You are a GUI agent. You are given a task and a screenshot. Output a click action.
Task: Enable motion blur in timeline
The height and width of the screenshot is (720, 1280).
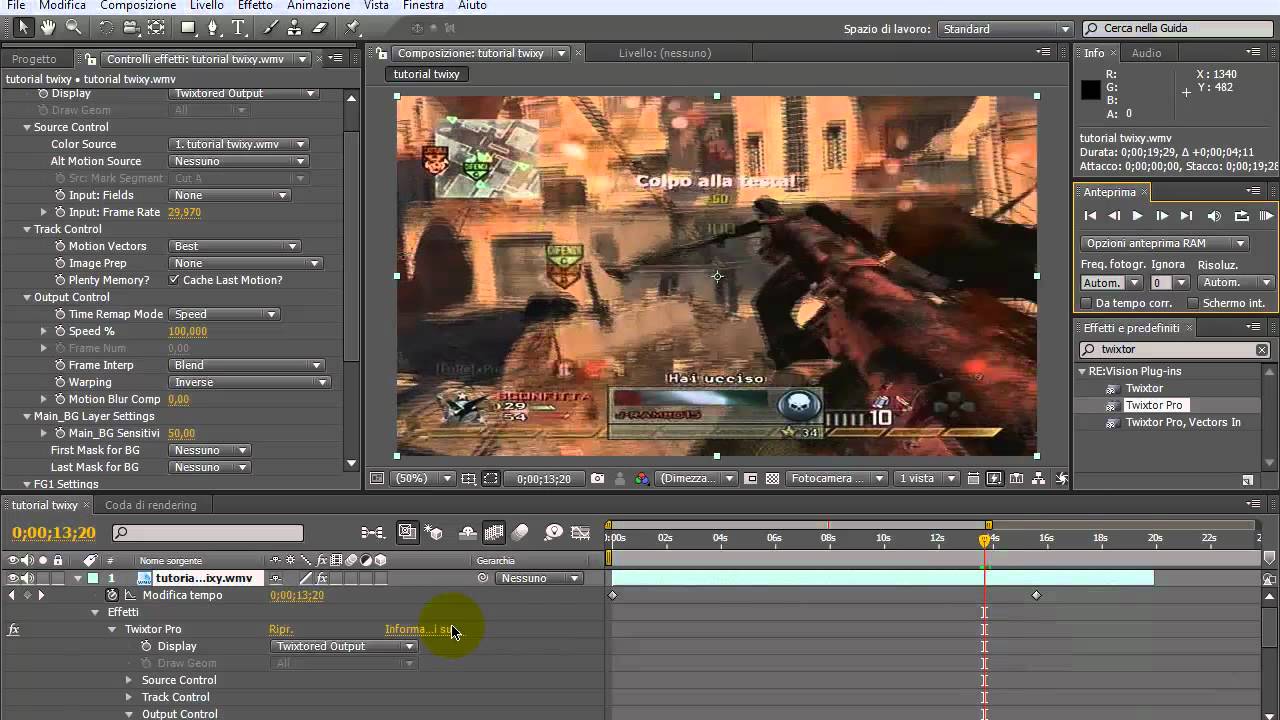520,533
